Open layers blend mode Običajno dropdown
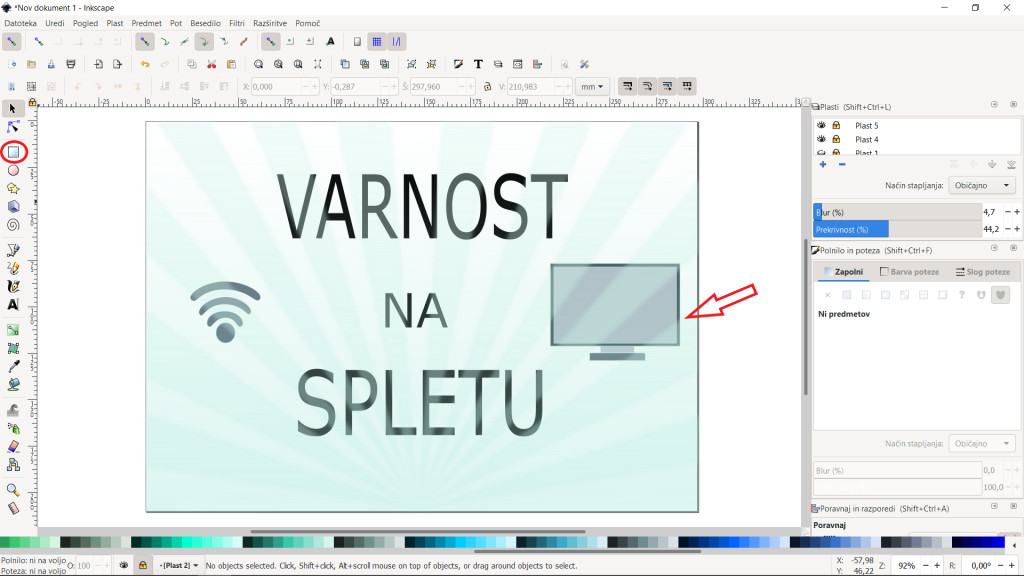This screenshot has width=1024, height=576. (982, 185)
